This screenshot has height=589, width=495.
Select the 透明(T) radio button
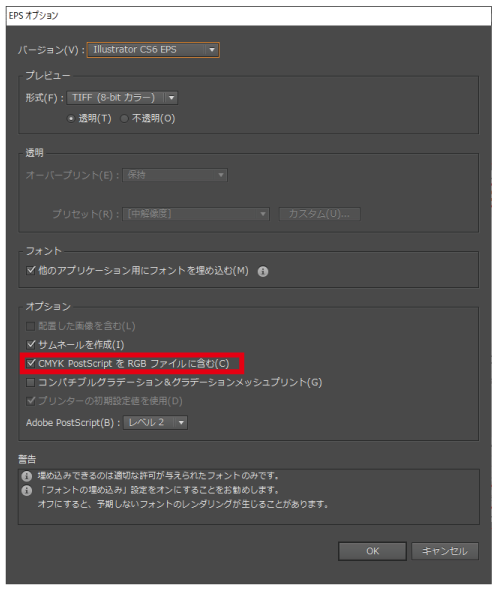[71, 119]
